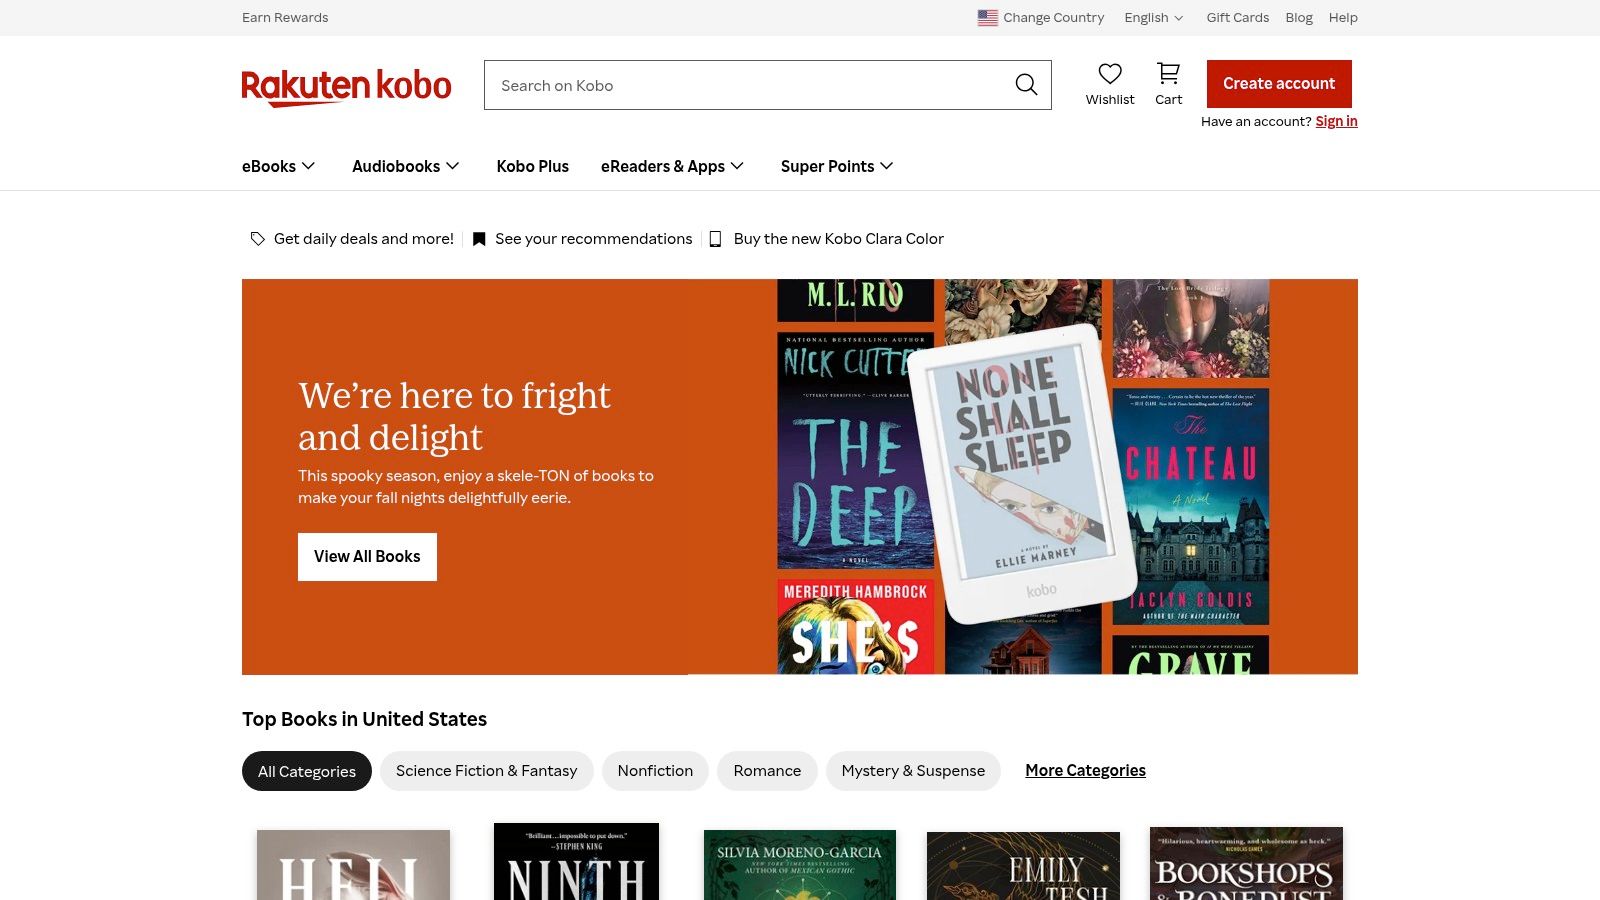Go to Kobo Plus
The height and width of the screenshot is (900, 1600).
532,166
